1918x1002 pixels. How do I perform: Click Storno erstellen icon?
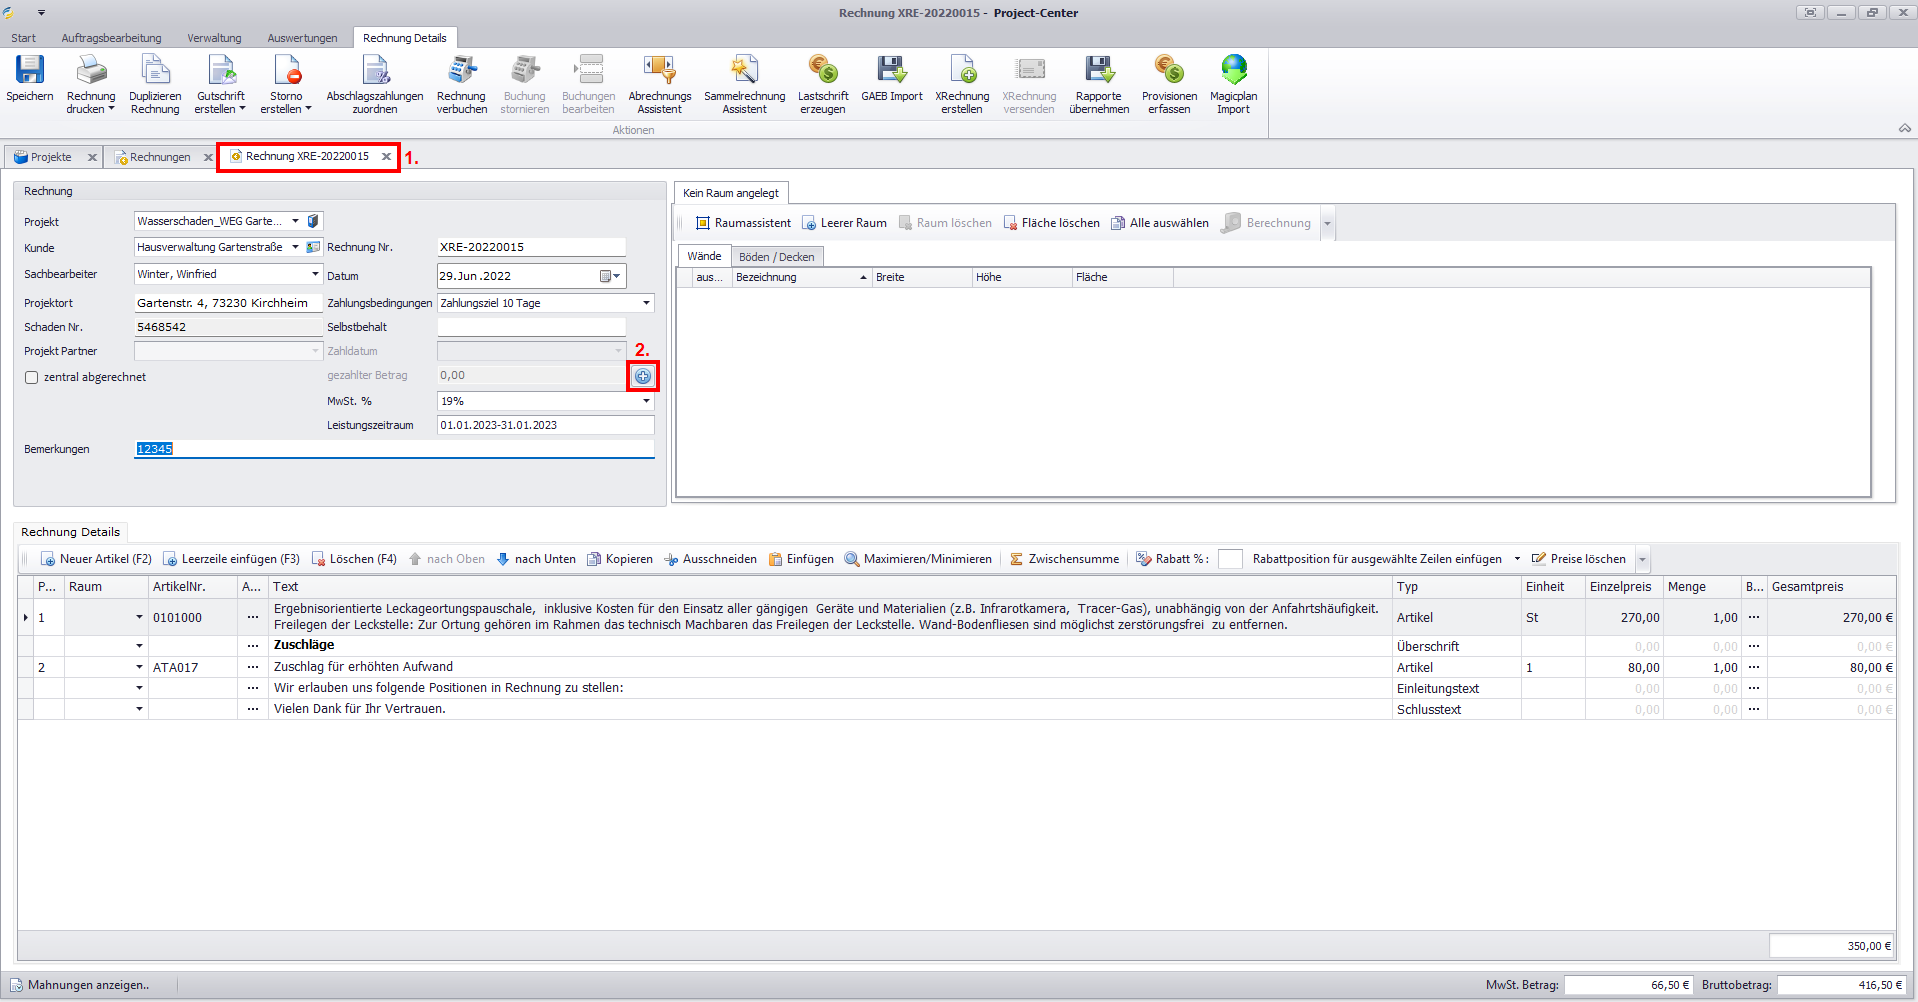(x=286, y=70)
